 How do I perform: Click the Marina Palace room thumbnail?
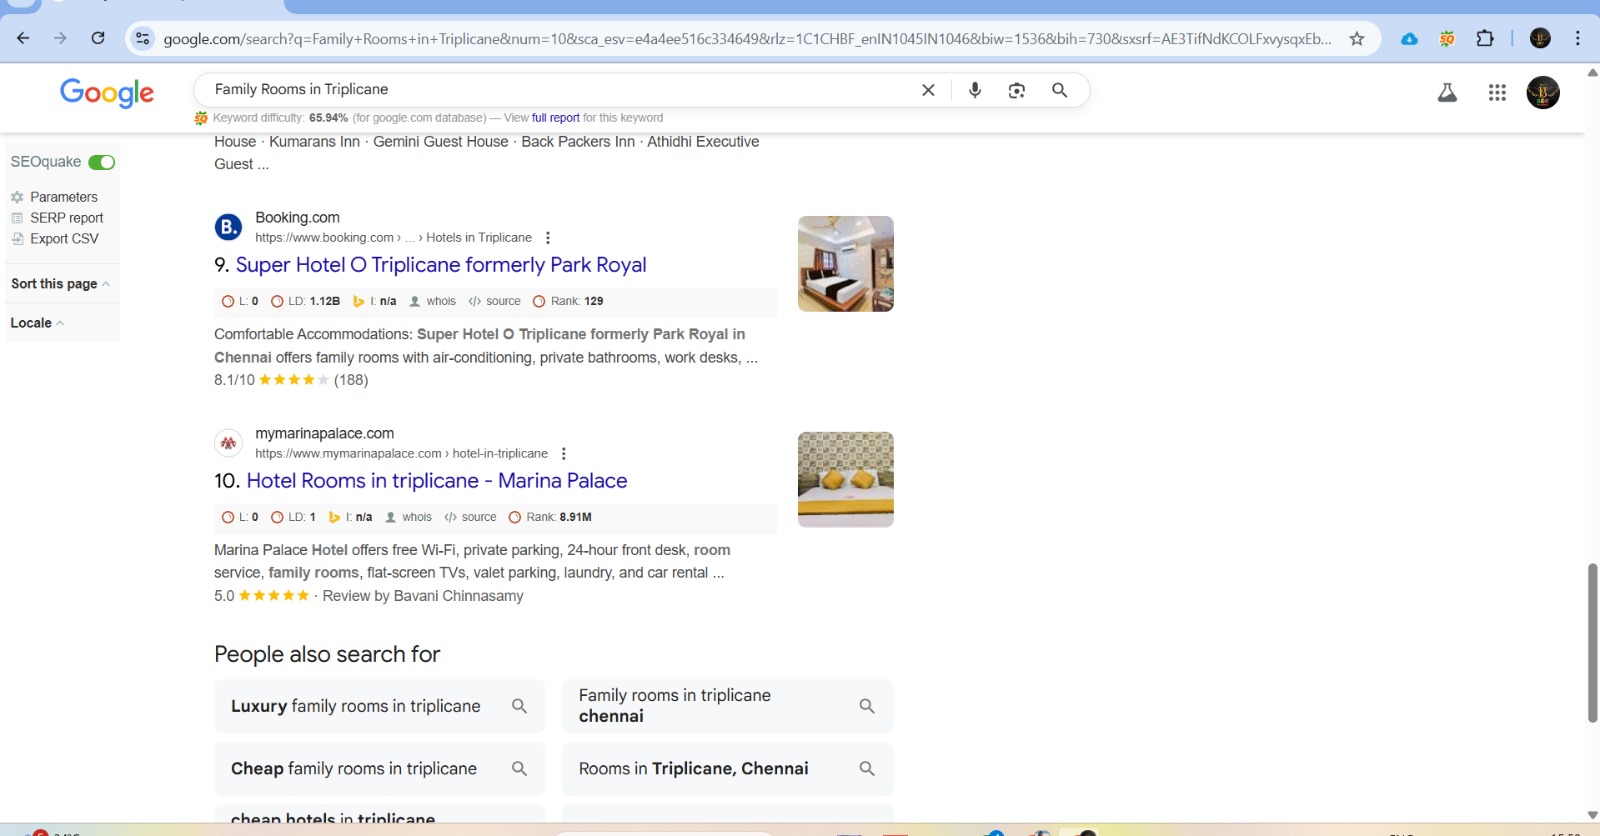(845, 479)
